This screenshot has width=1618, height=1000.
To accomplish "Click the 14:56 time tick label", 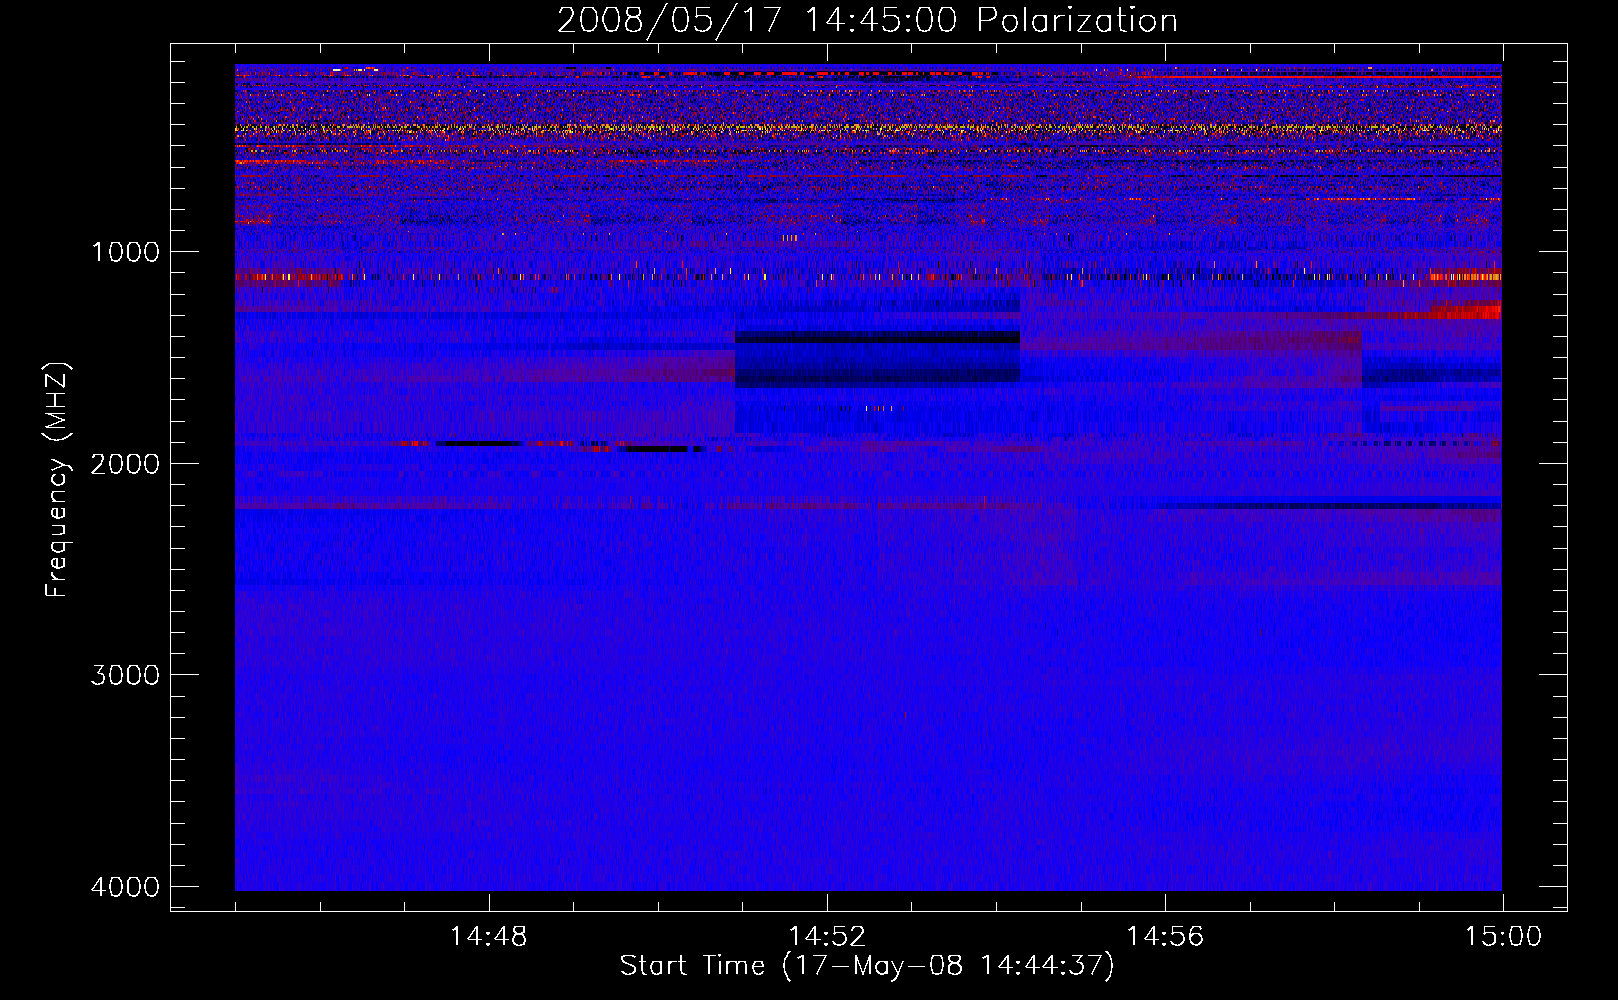I will click(x=1164, y=937).
